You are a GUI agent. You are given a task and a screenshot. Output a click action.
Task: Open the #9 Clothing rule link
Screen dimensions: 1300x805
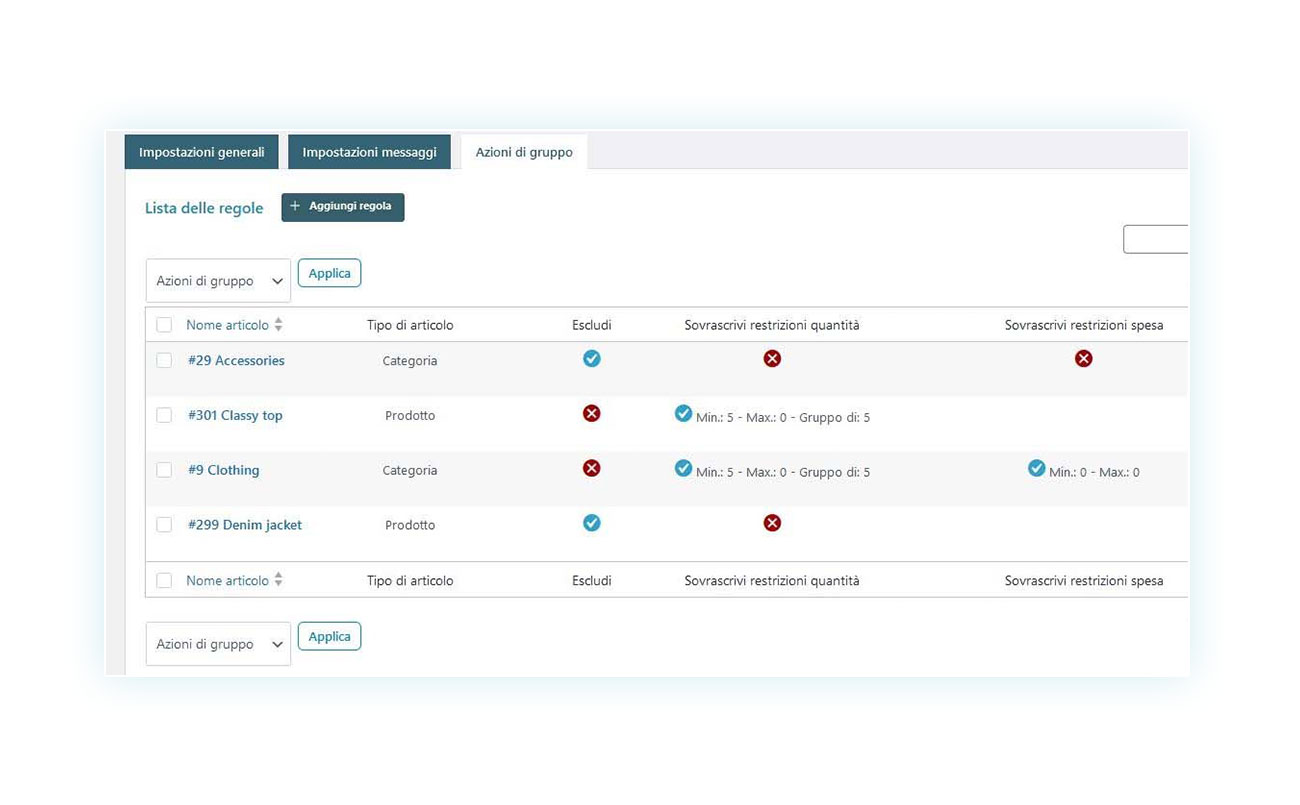223,471
